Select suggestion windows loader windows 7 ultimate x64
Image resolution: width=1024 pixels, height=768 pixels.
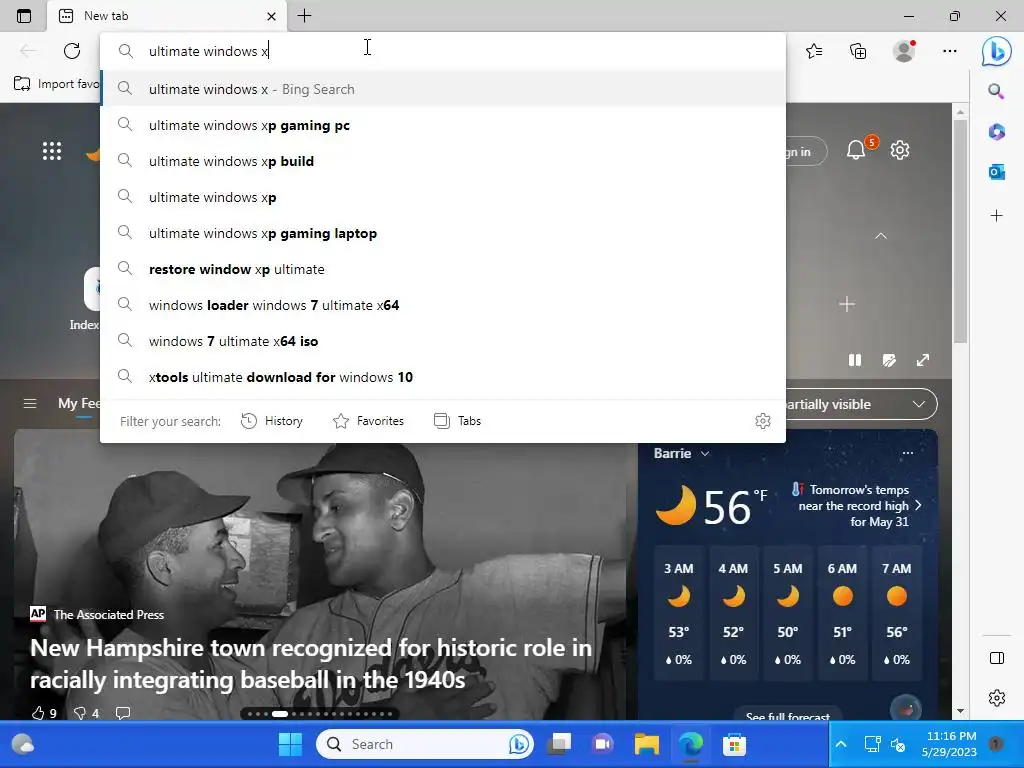[443, 305]
